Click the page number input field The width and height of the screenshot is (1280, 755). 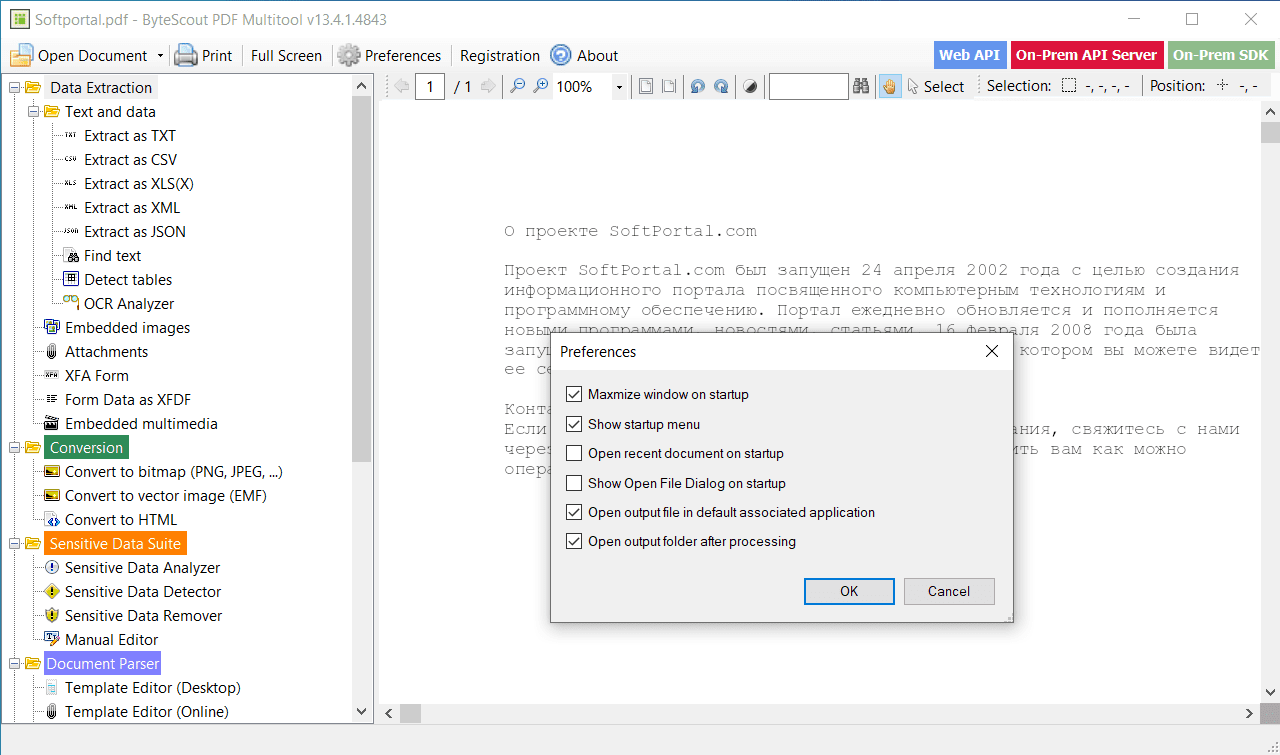coord(430,87)
